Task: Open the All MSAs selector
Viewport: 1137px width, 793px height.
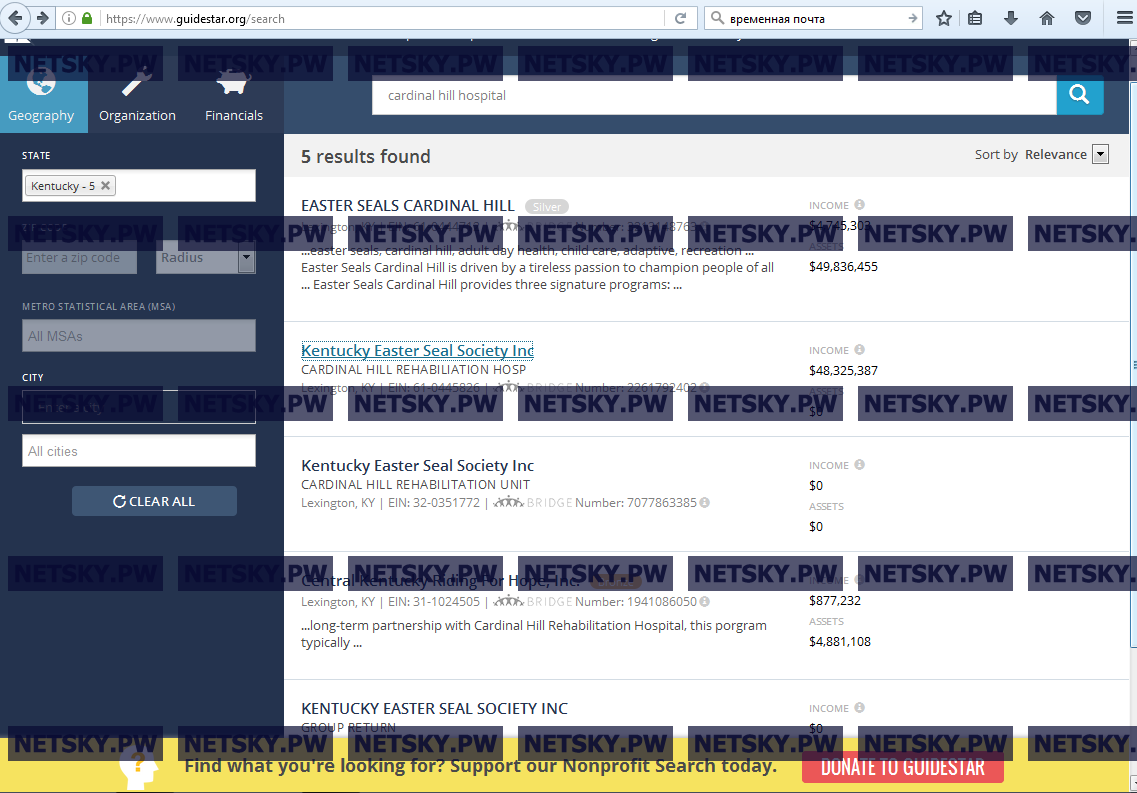Action: coord(139,336)
